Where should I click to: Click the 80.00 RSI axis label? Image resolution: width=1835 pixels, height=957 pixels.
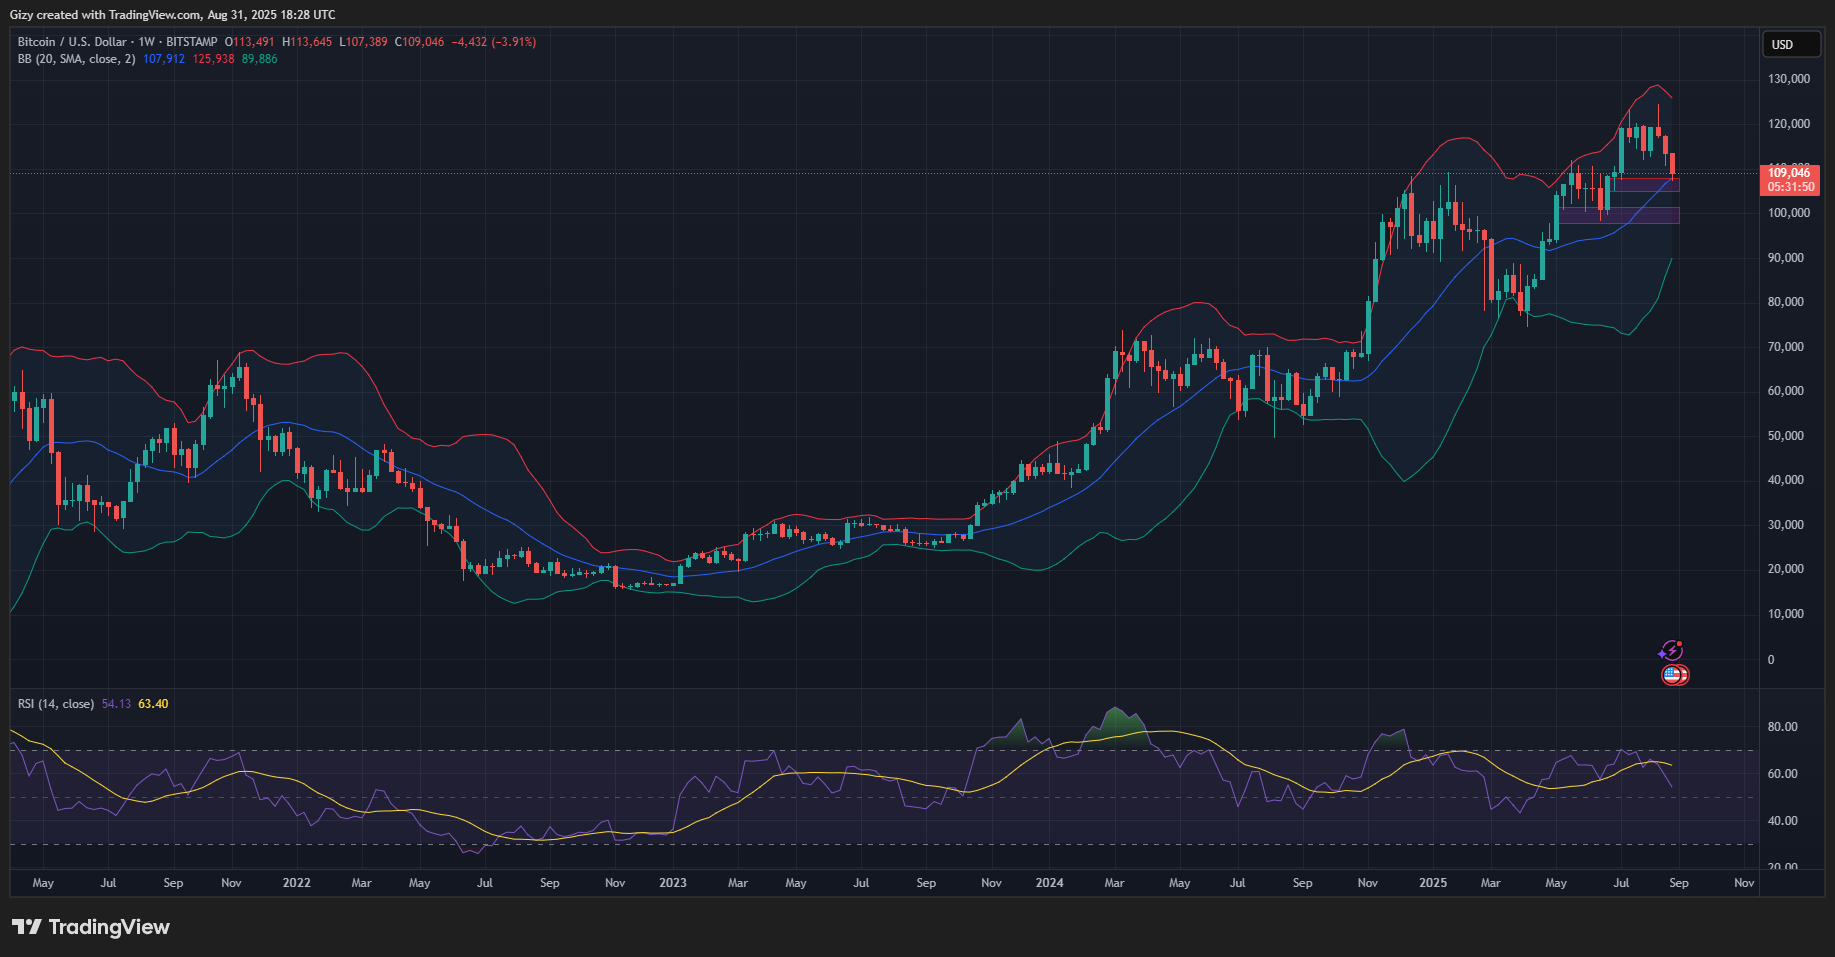click(x=1782, y=727)
